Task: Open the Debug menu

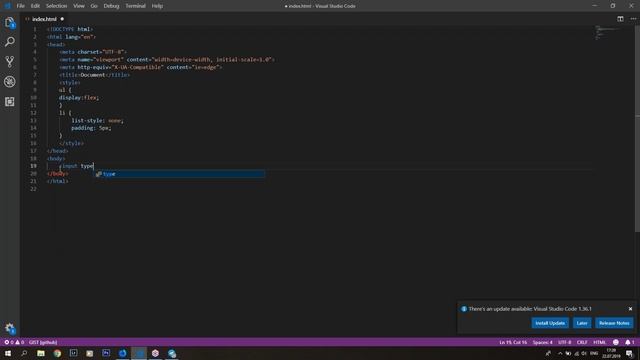Action: coord(111,6)
